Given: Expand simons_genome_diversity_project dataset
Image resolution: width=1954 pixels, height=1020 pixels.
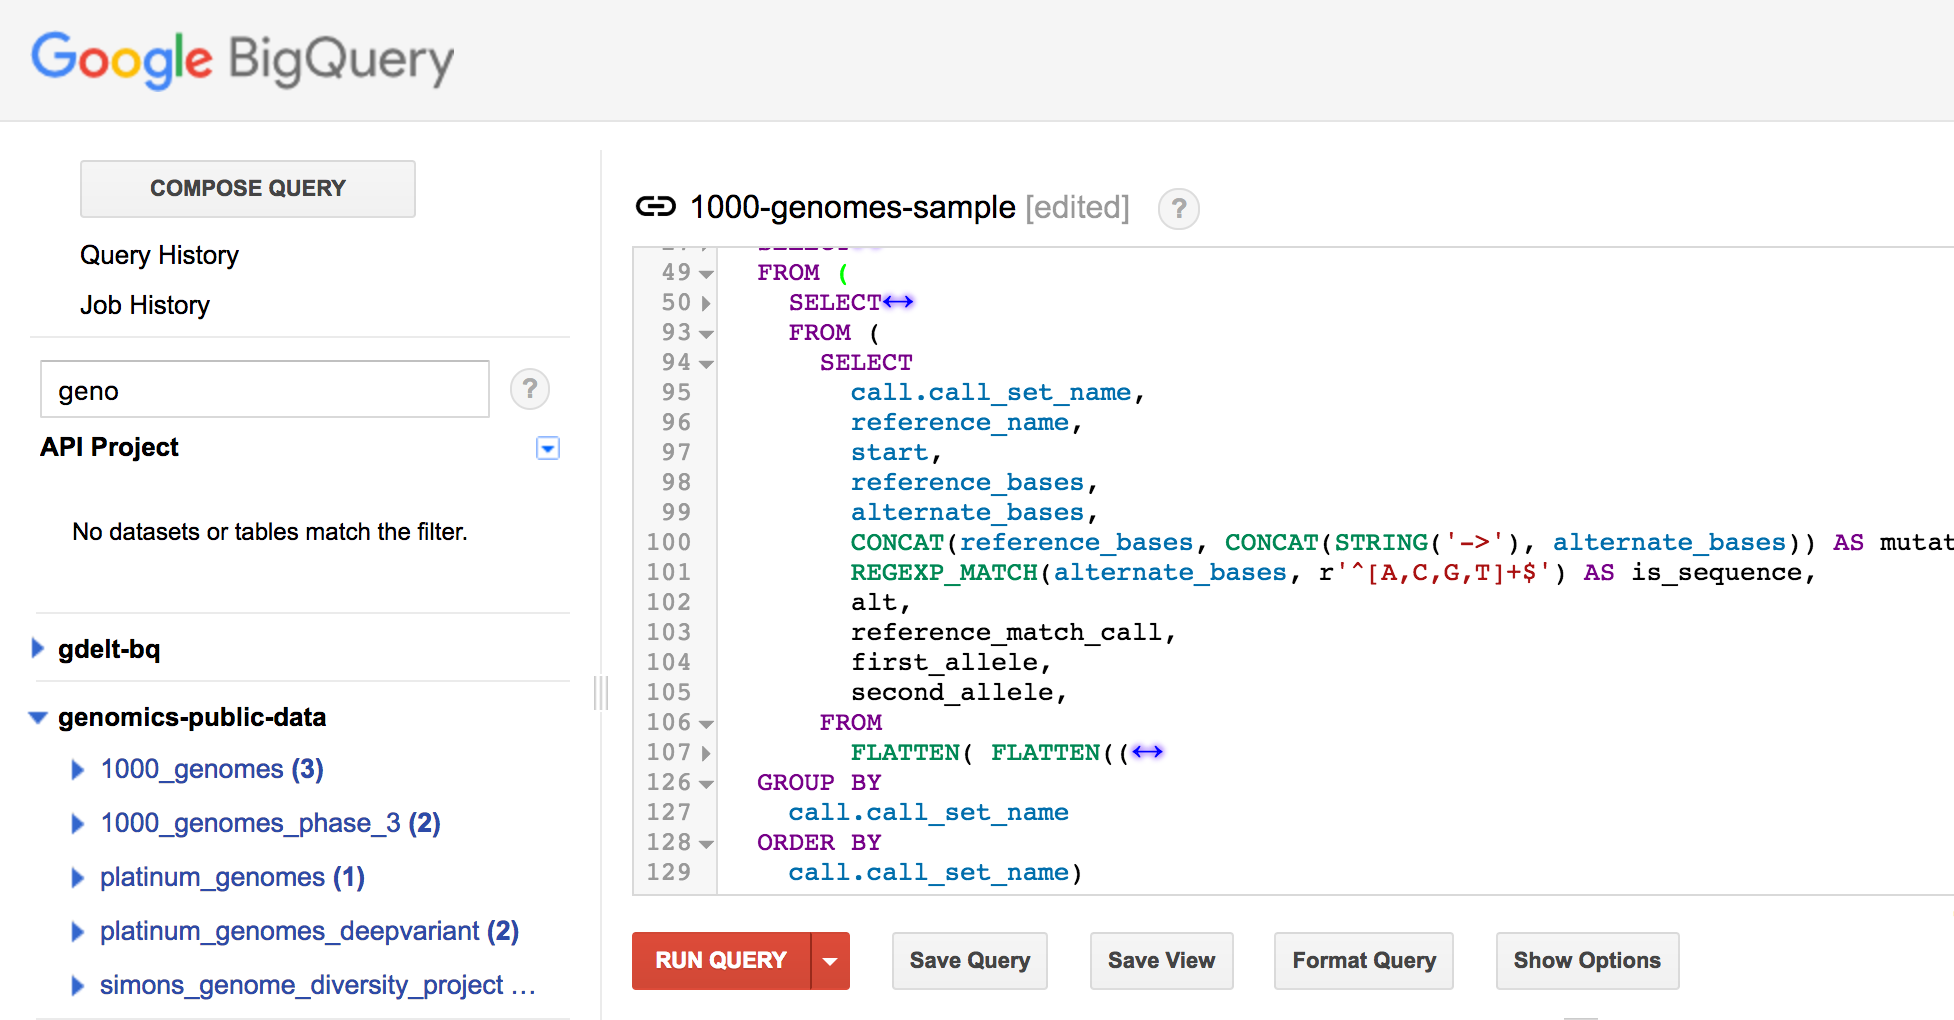Looking at the screenshot, I should coord(78,985).
